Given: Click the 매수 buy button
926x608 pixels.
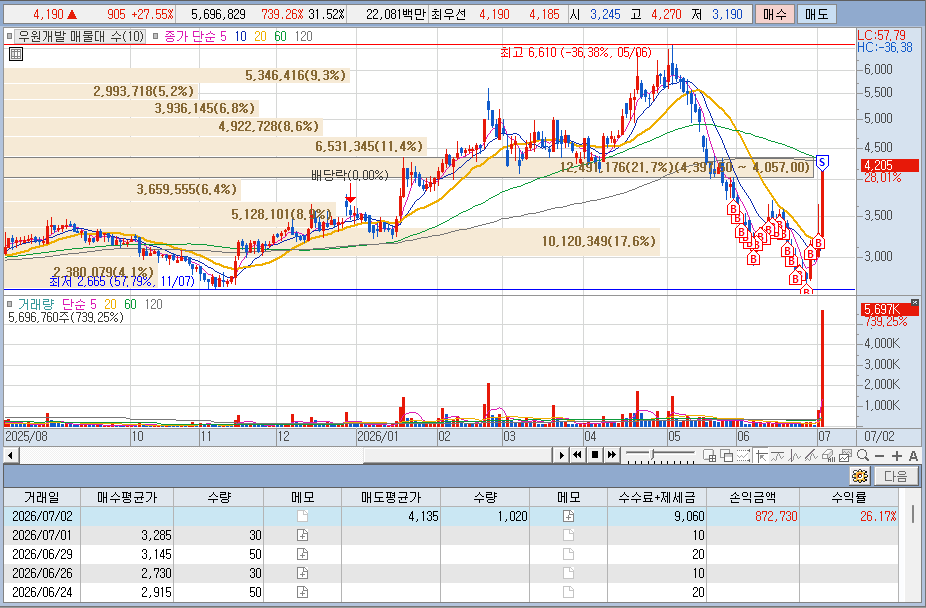Looking at the screenshot, I should (x=774, y=14).
